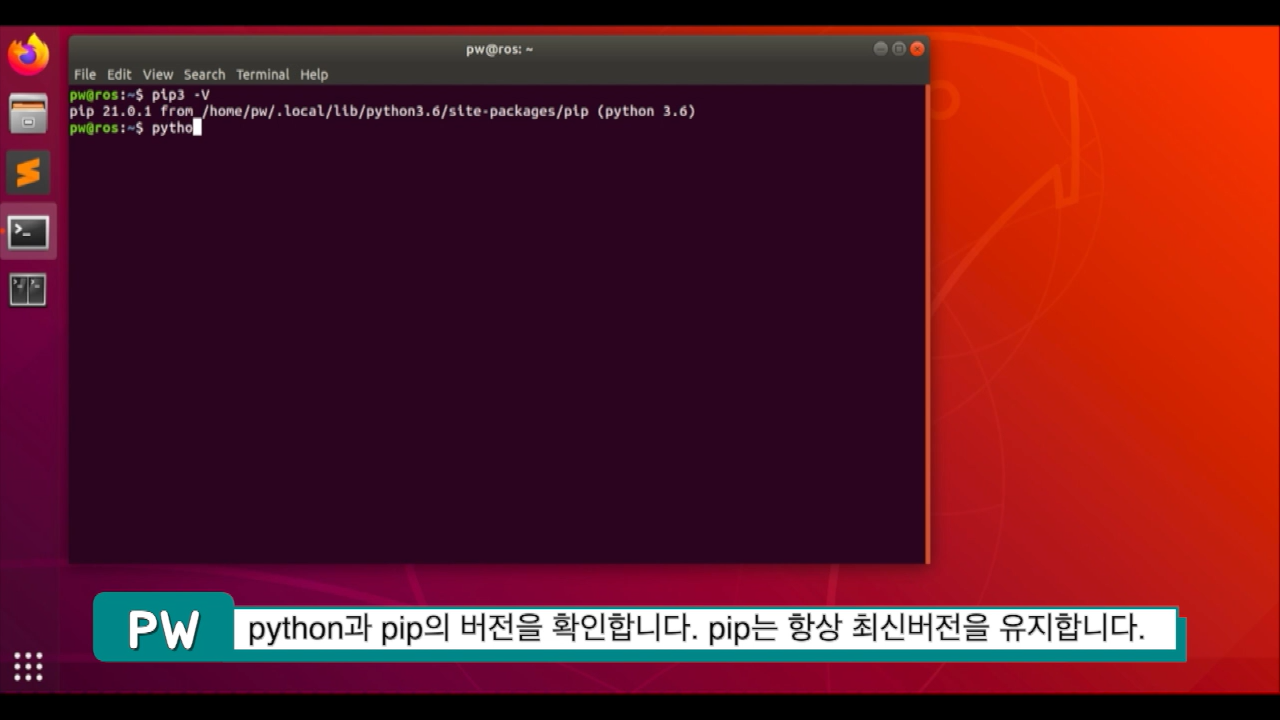Click the terminal scrollbar on right edge

(927, 323)
